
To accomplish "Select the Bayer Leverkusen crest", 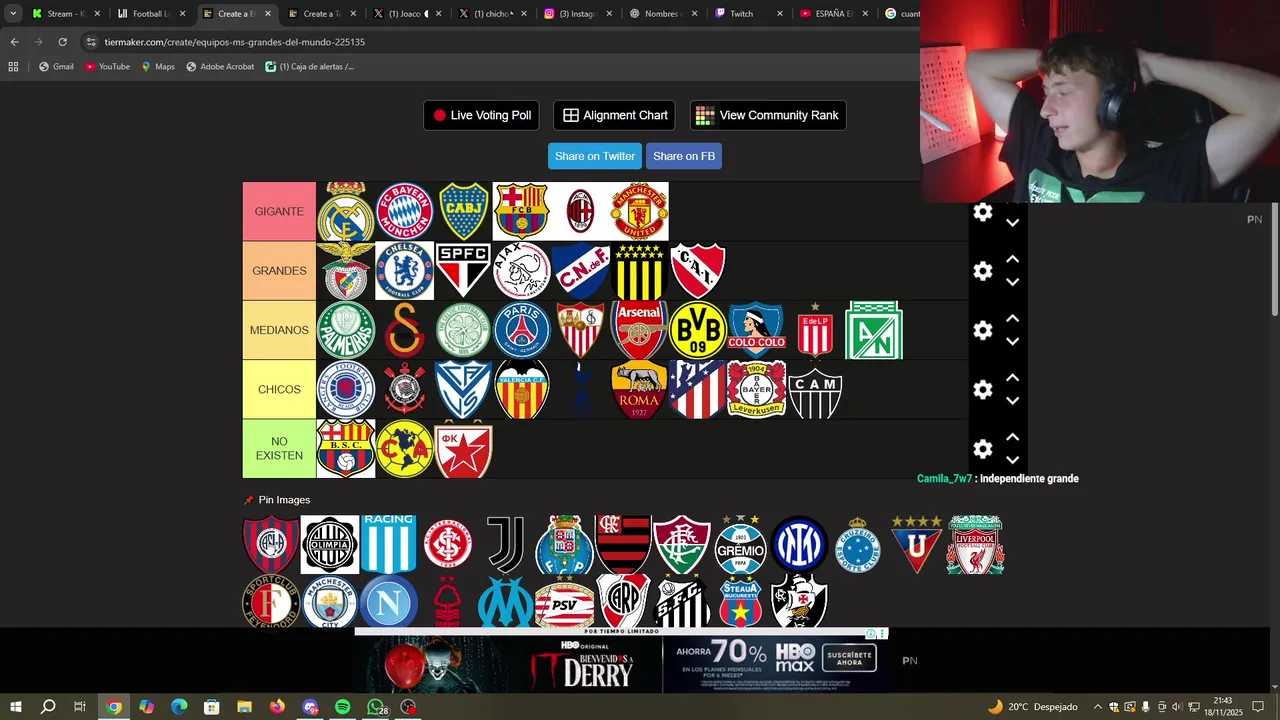I will point(756,389).
